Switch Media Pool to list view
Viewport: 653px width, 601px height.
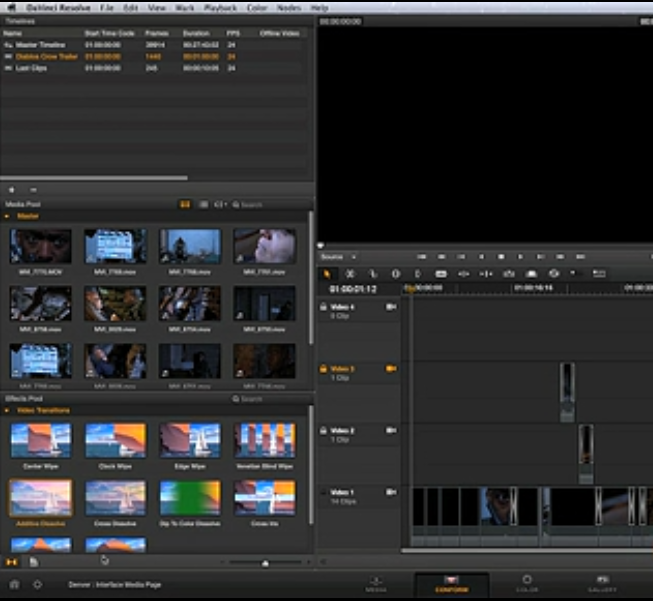[x=203, y=204]
